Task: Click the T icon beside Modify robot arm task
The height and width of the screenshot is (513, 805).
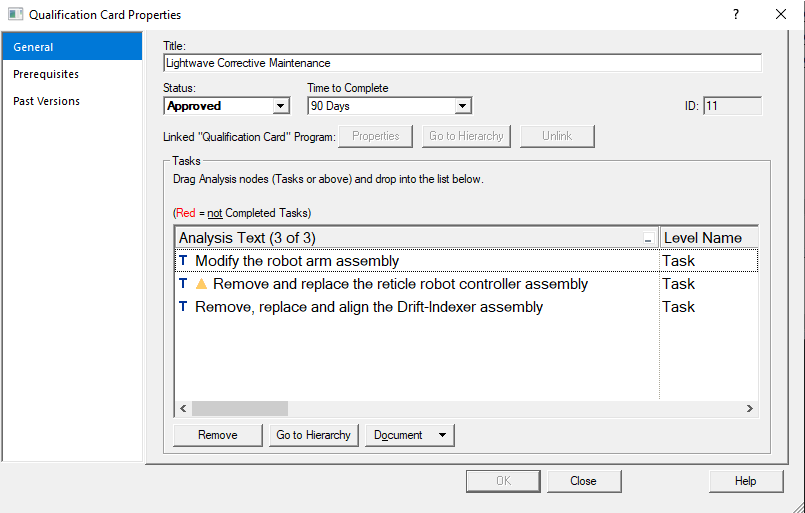Action: pos(183,260)
